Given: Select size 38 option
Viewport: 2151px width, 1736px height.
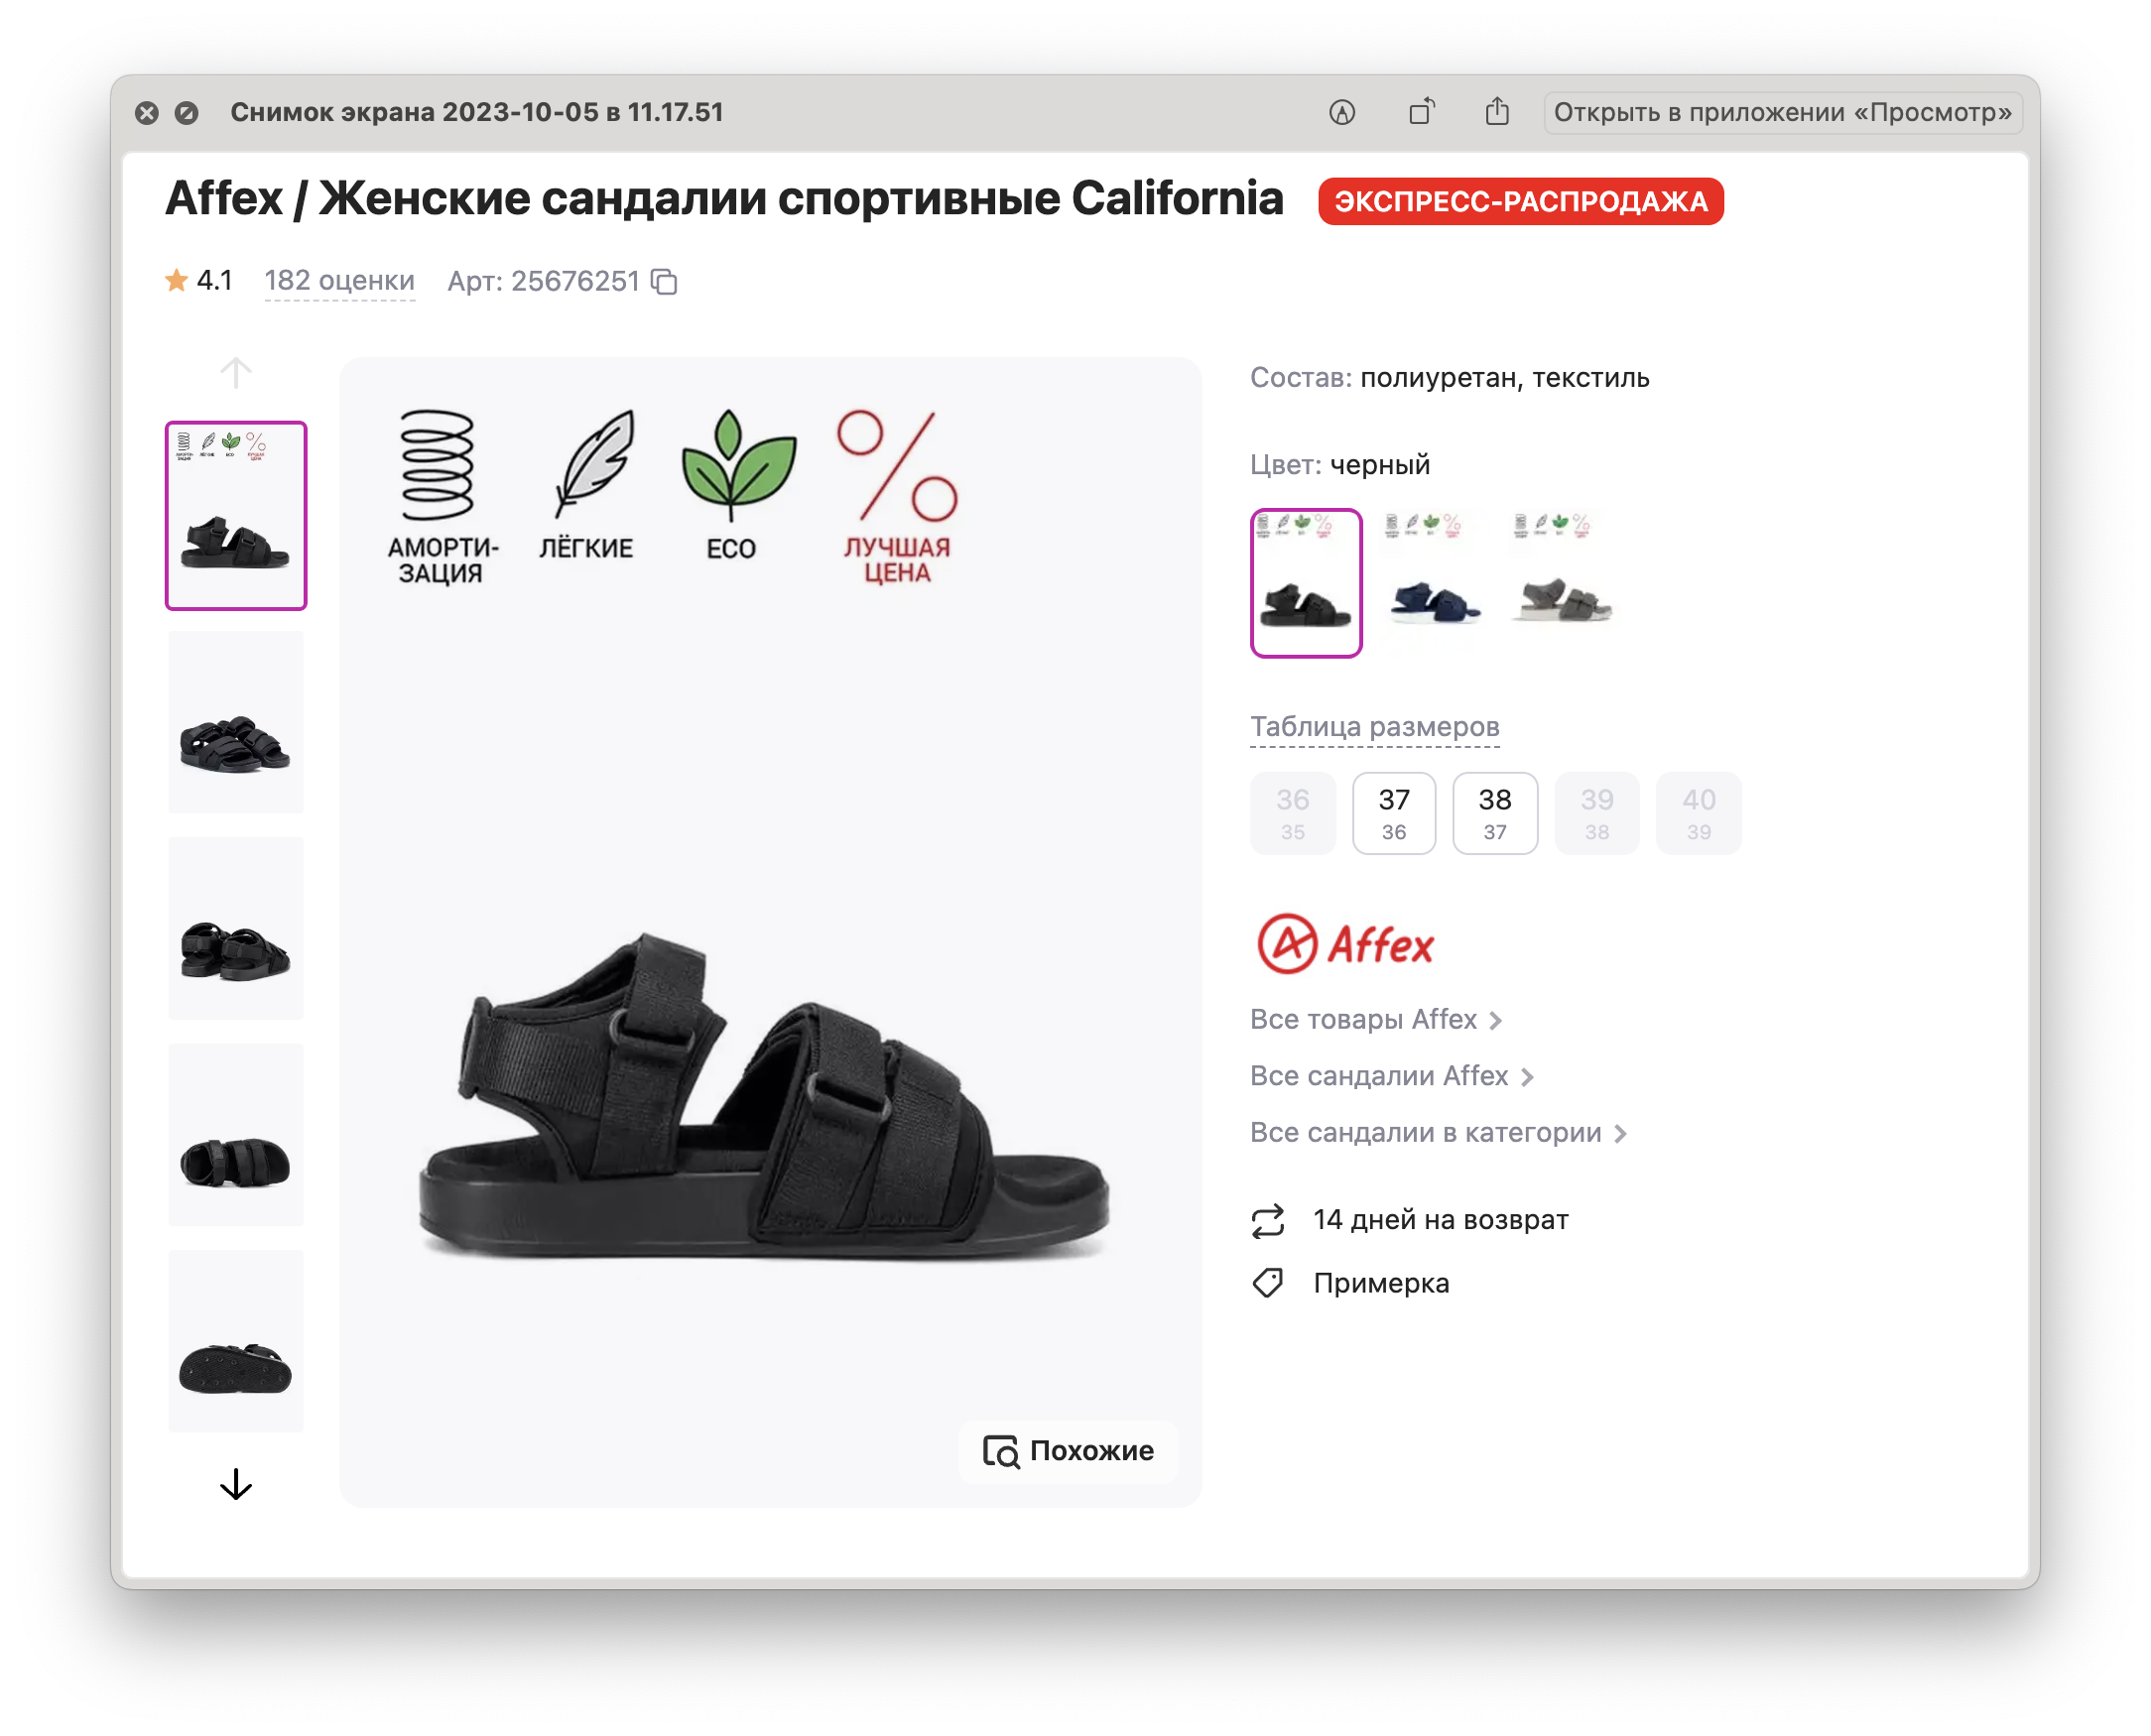Looking at the screenshot, I should pyautogui.click(x=1495, y=813).
